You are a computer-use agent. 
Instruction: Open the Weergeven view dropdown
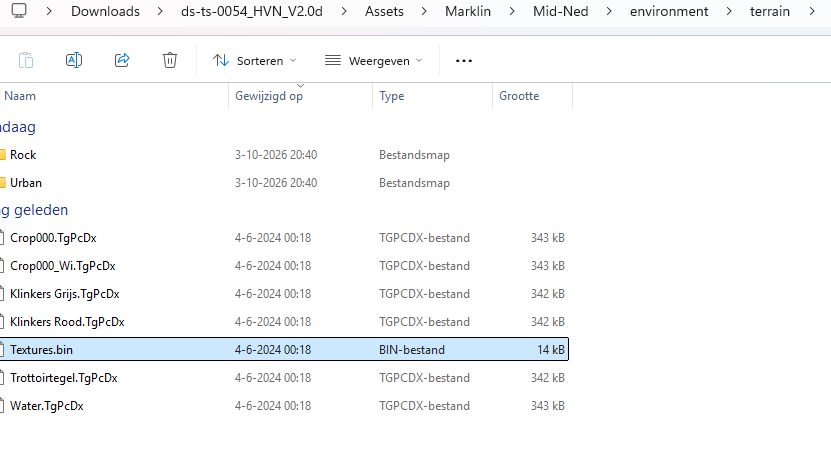pyautogui.click(x=374, y=61)
